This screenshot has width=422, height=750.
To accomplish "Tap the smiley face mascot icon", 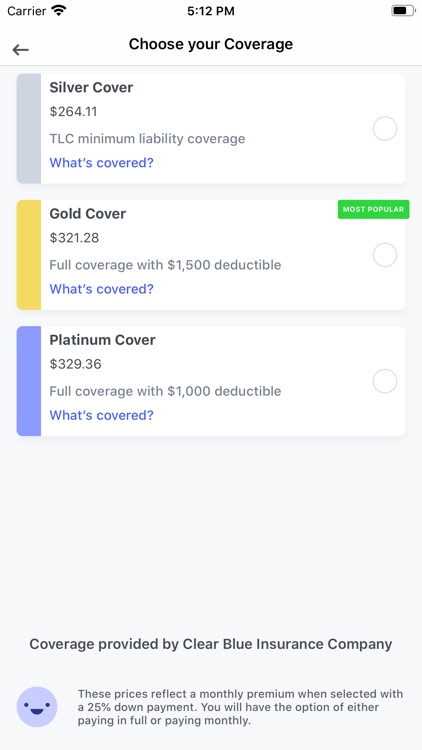I will [37, 707].
